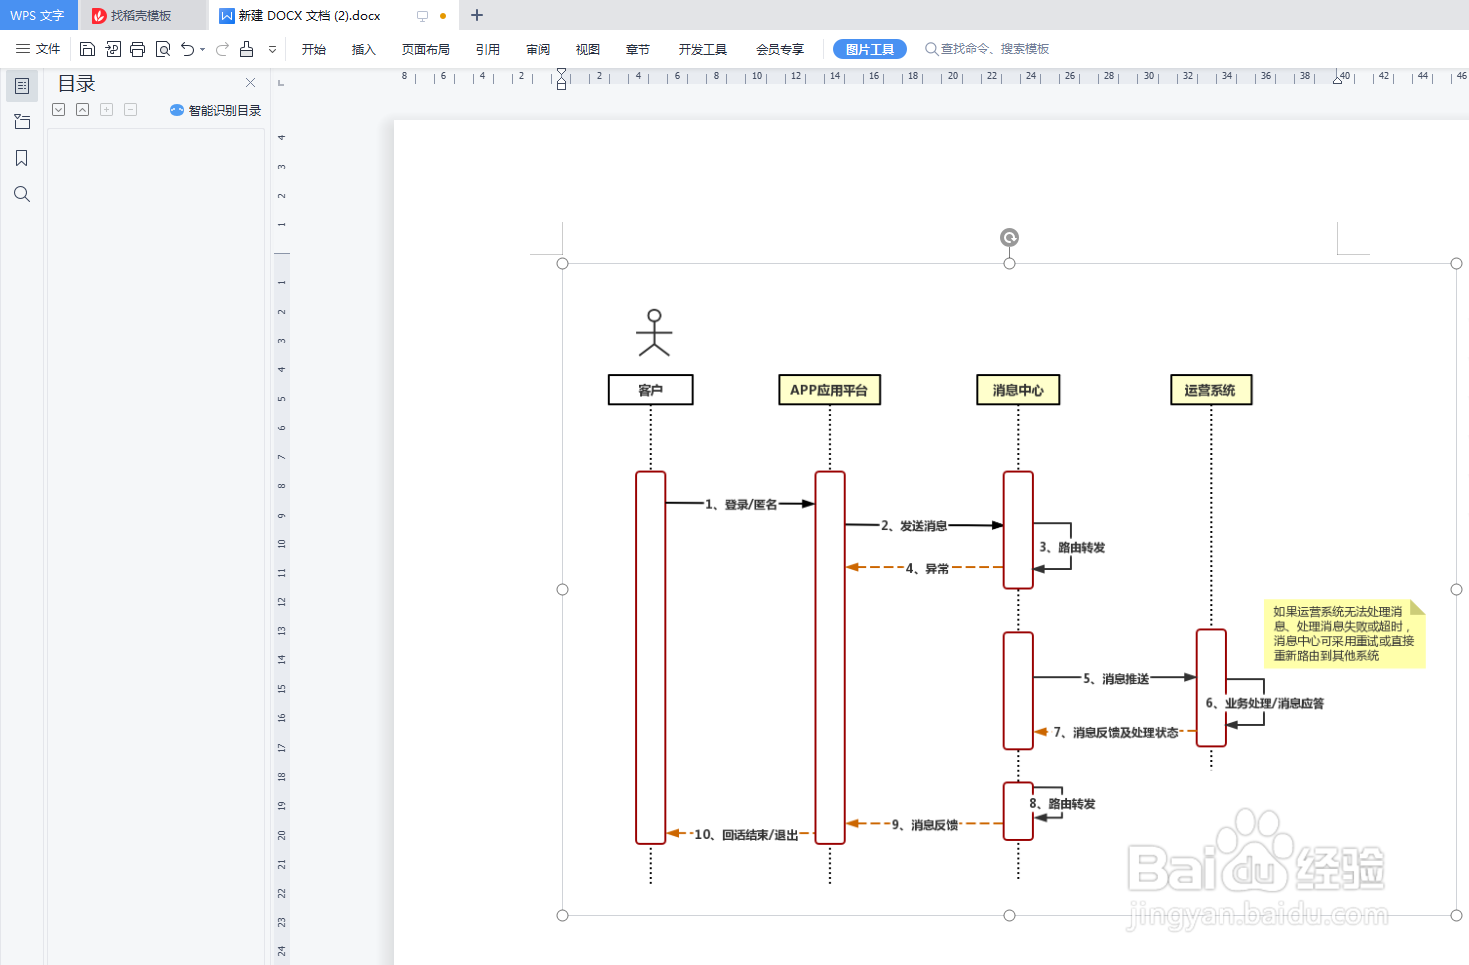Screen dimensions: 1469x965
Task: Open the chapter navigation icon in sidebar
Action: tap(22, 122)
